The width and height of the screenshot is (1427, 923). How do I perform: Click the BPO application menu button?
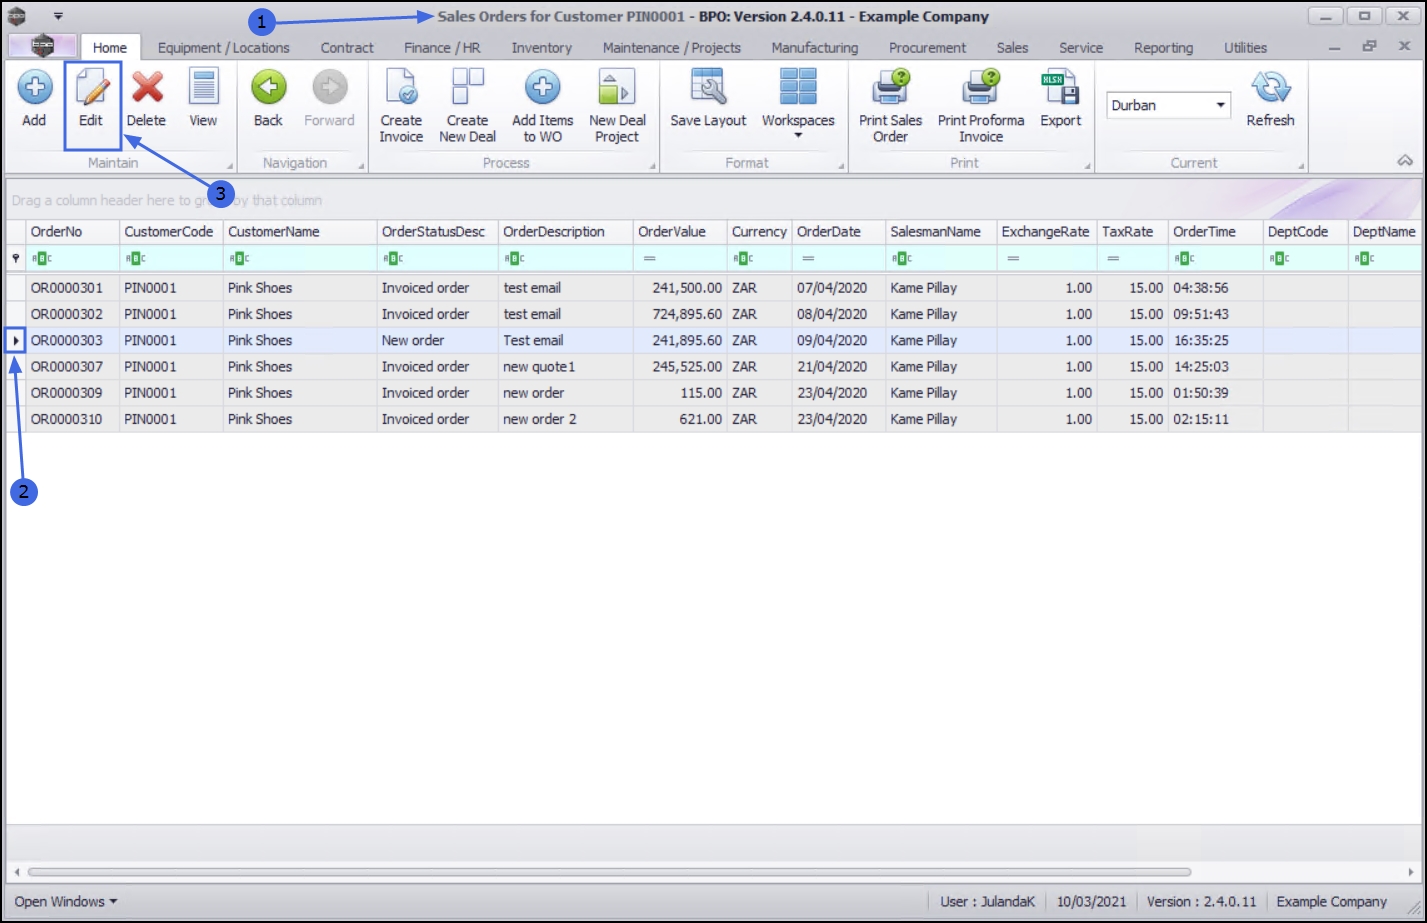42,46
